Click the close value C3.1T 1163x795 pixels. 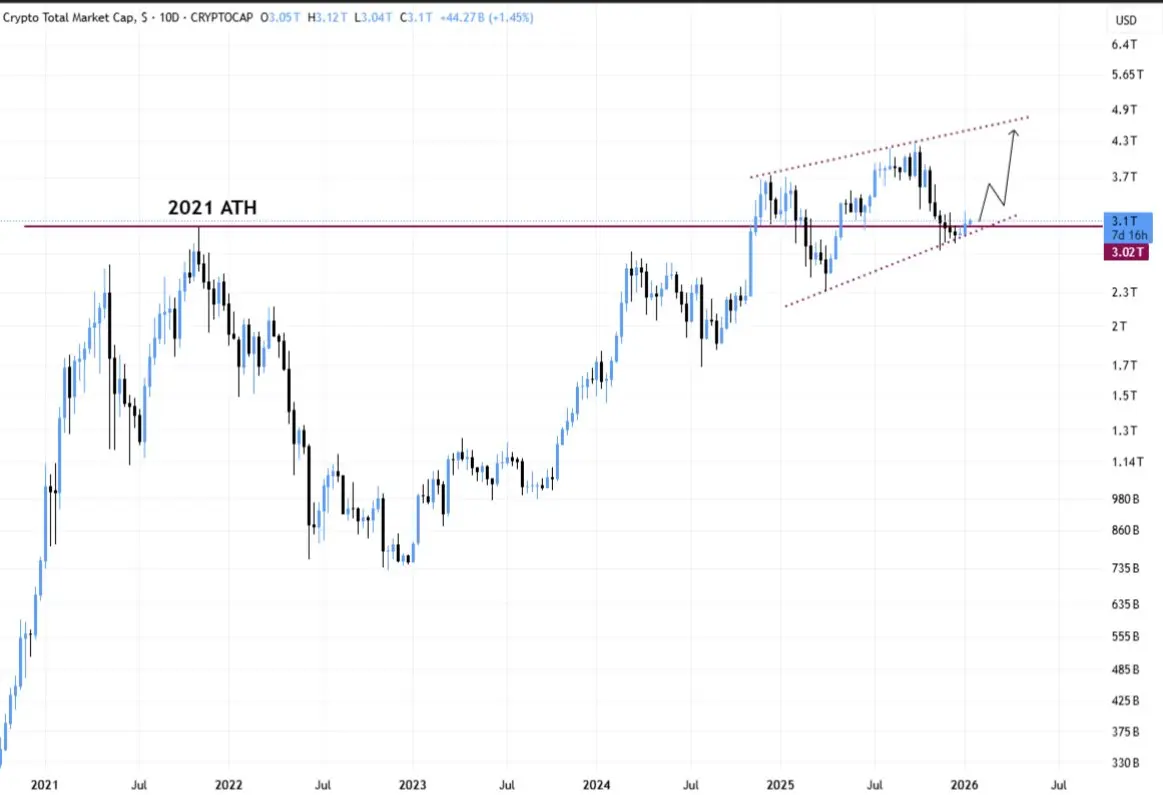click(x=416, y=17)
